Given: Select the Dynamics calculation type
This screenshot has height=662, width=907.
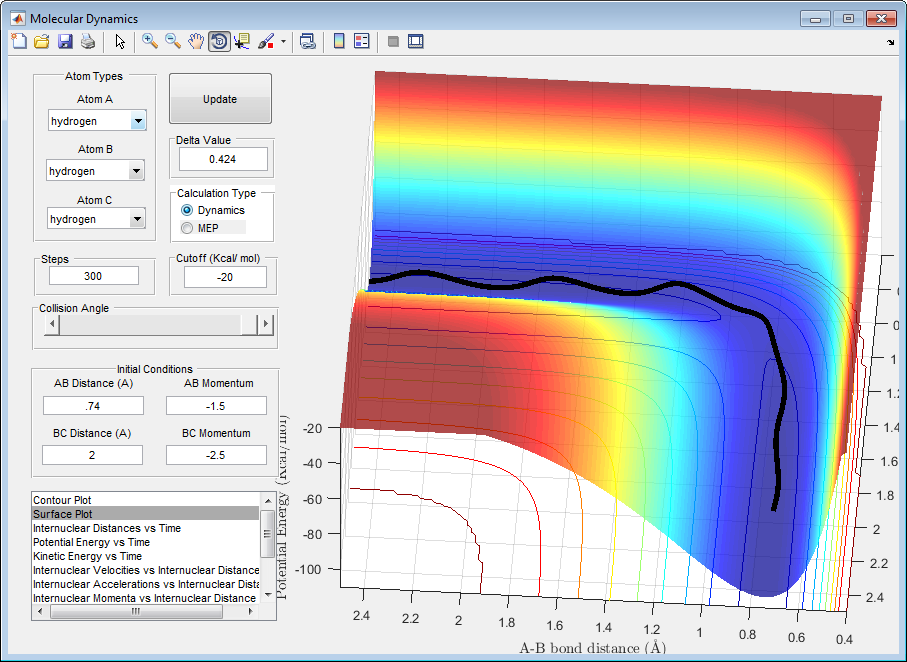Looking at the screenshot, I should pyautogui.click(x=187, y=210).
